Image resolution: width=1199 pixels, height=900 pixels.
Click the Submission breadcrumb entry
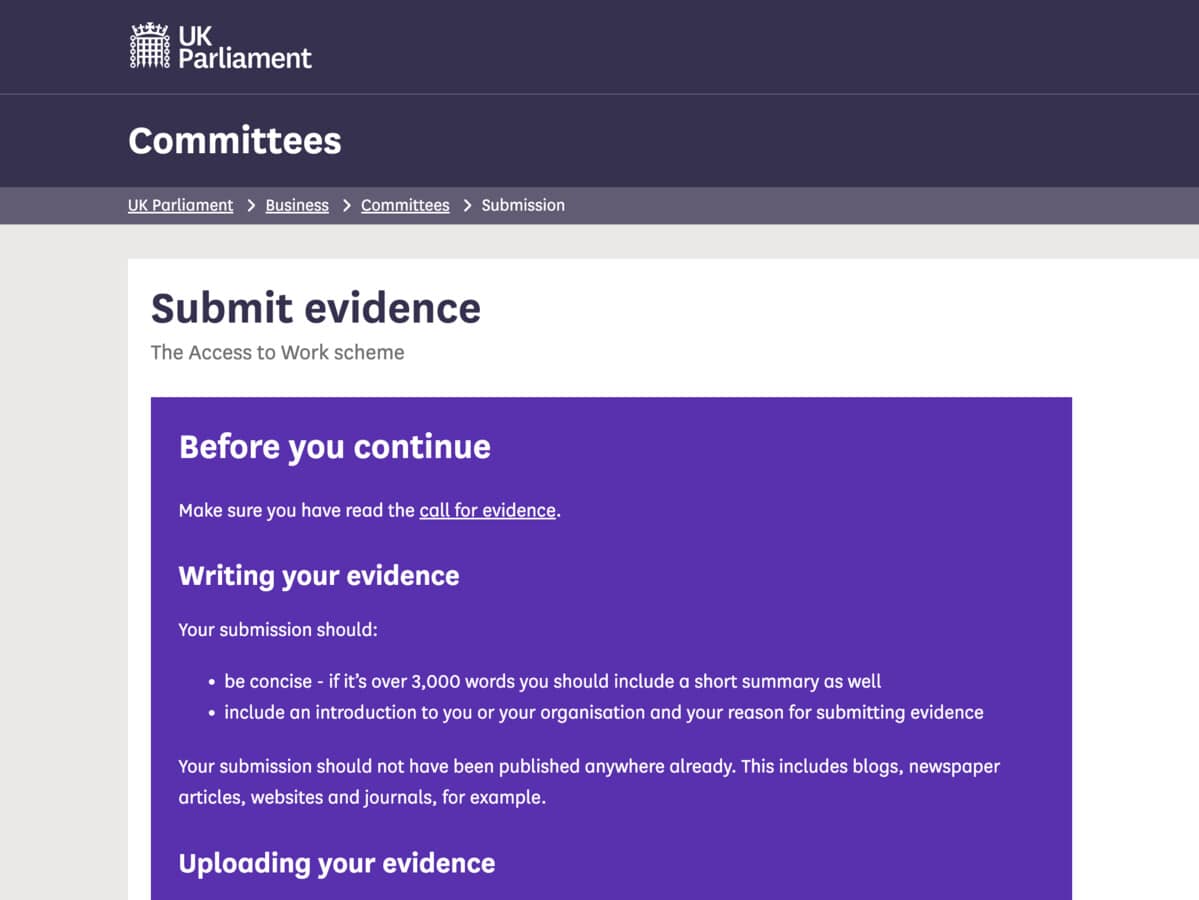click(523, 205)
